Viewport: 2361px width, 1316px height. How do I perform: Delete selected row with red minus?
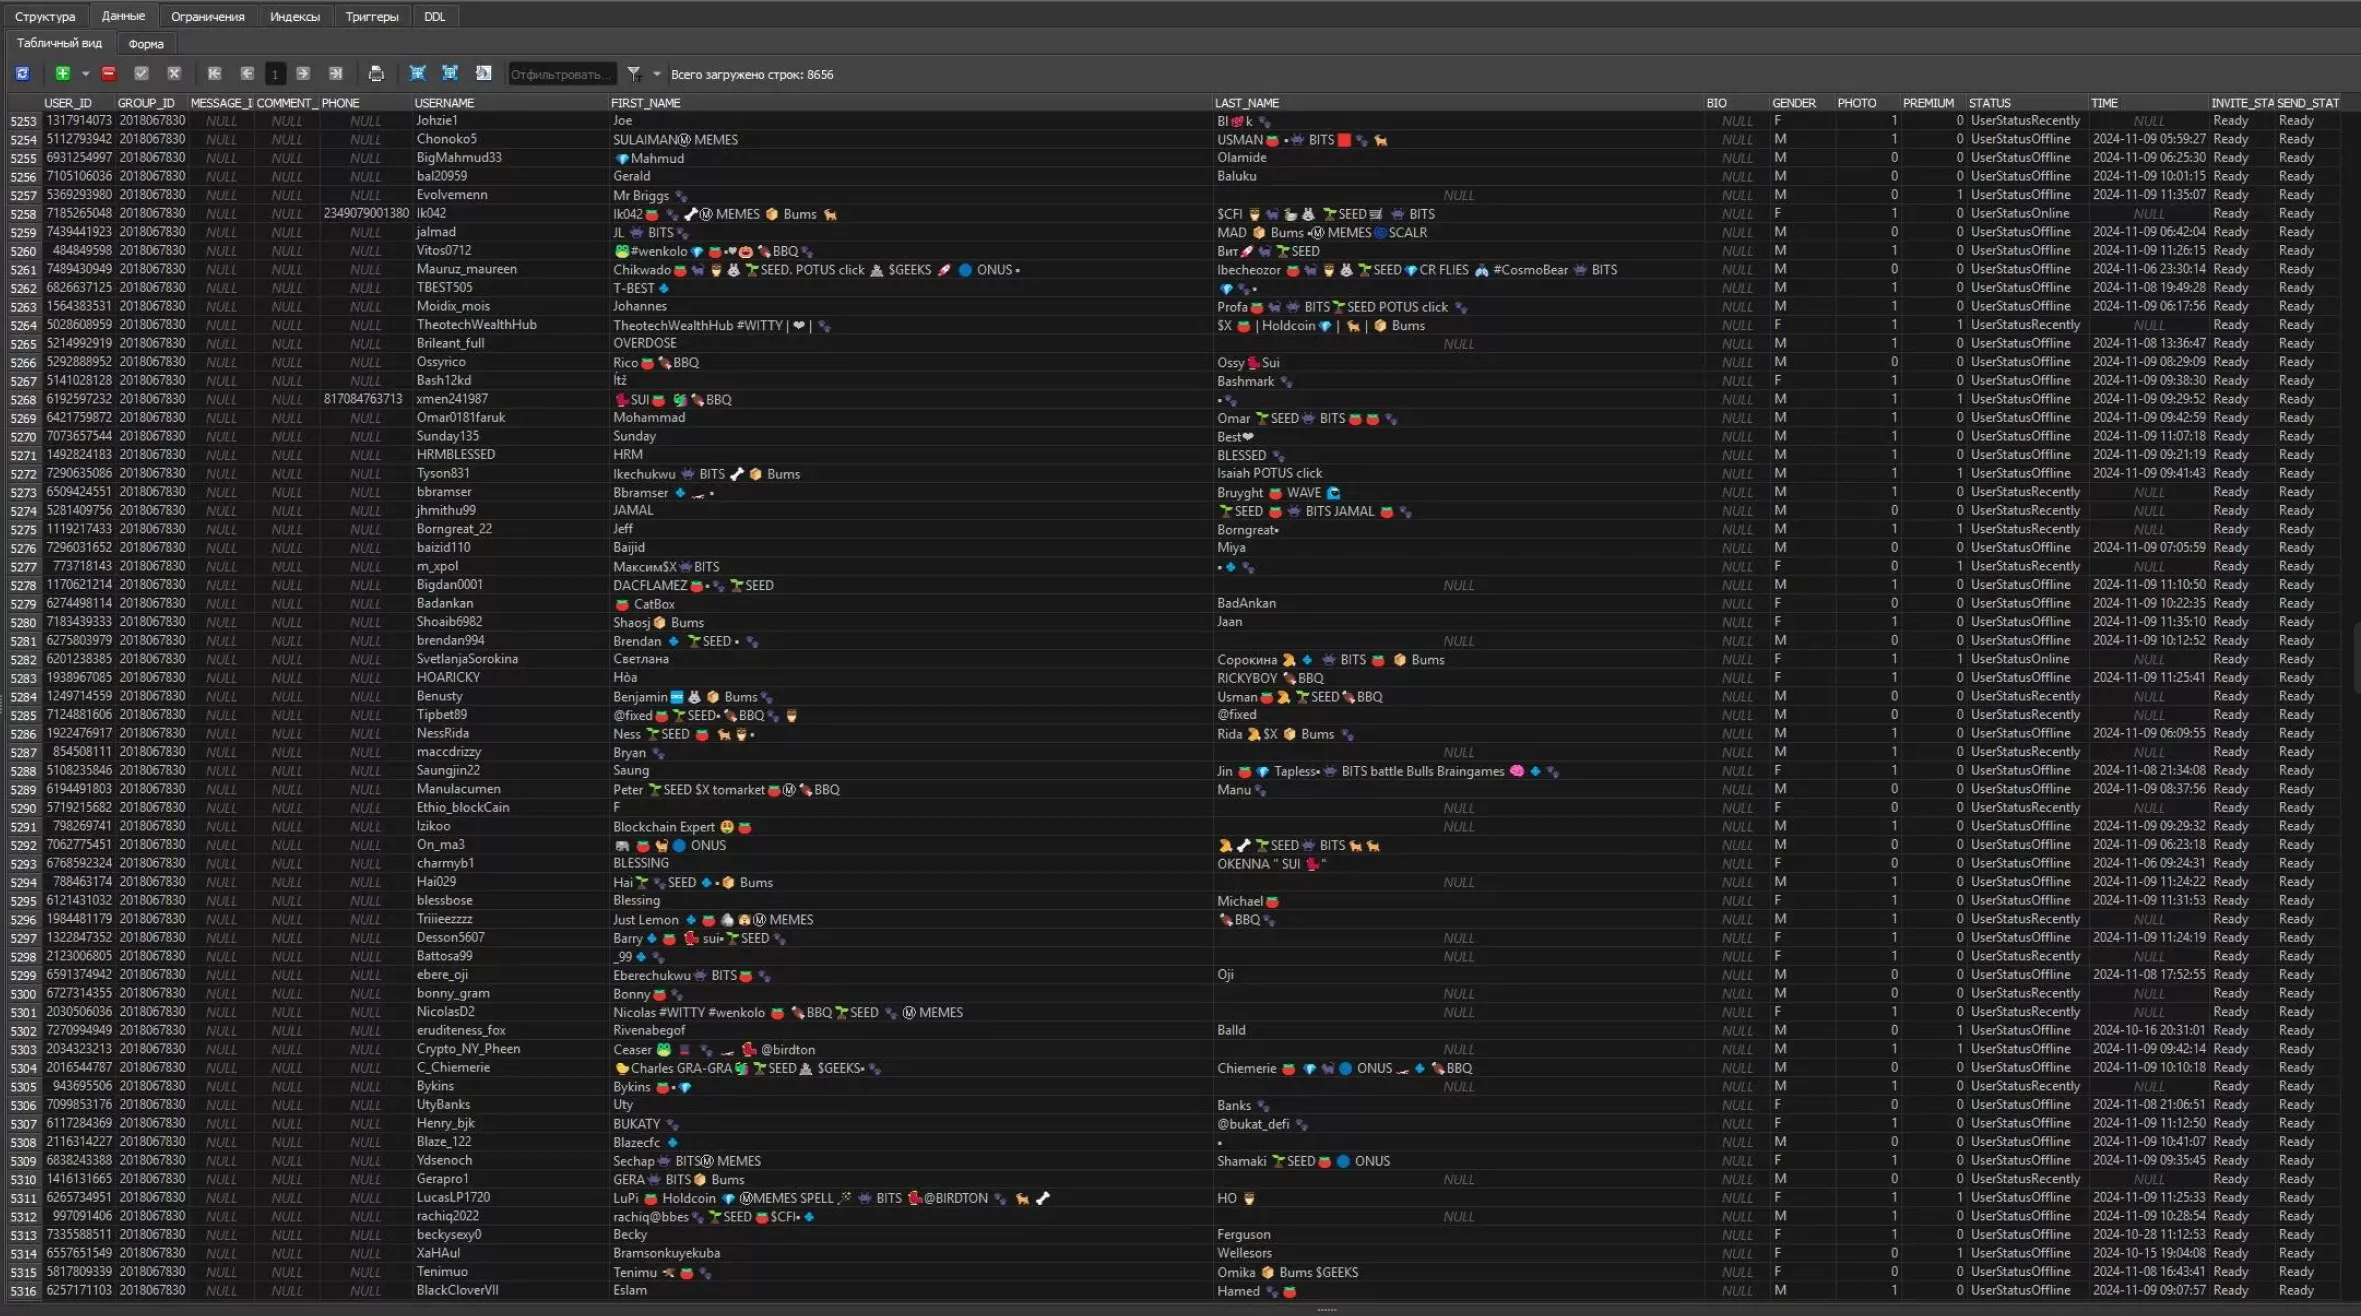pos(109,73)
